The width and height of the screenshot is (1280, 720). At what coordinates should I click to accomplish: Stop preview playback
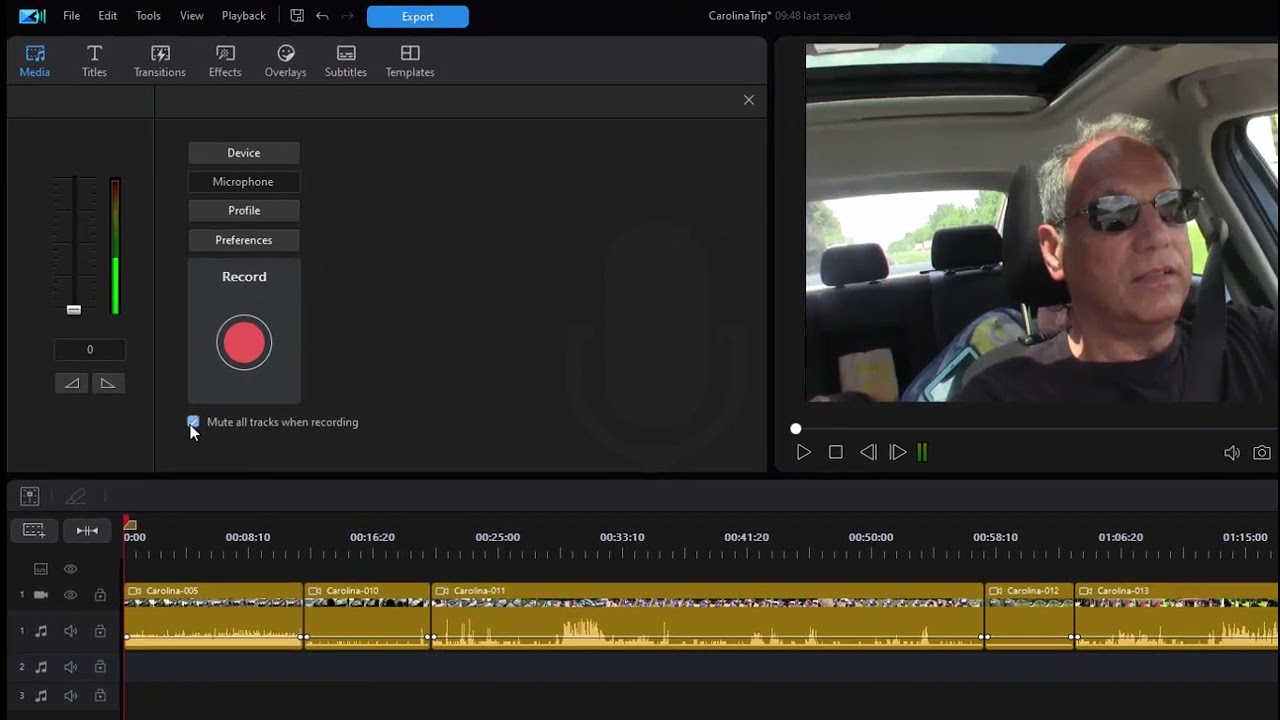(x=836, y=453)
